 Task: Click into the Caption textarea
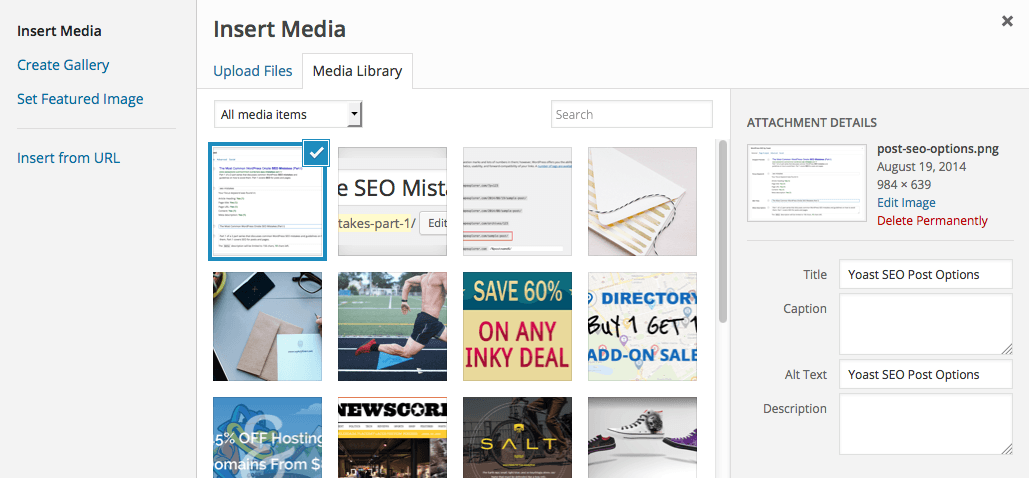pyautogui.click(x=926, y=324)
